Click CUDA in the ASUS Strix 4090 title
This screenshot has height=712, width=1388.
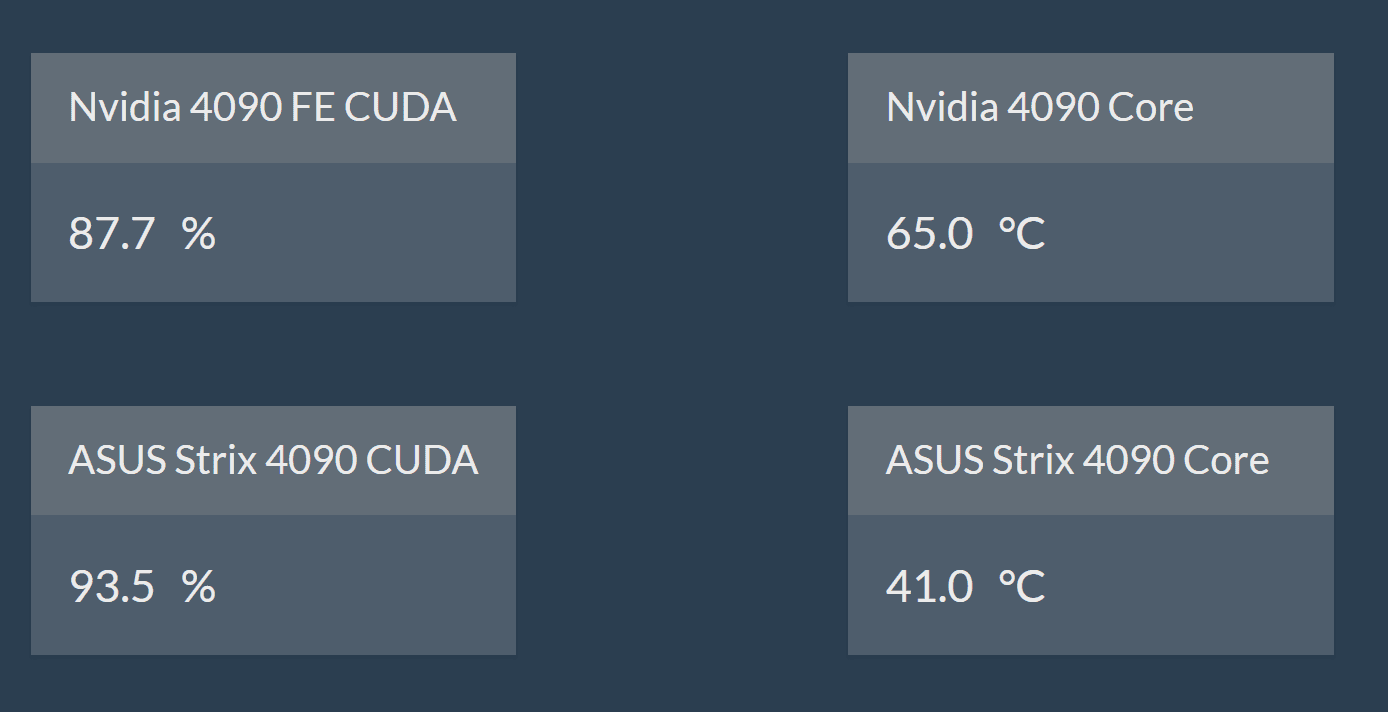pos(422,461)
